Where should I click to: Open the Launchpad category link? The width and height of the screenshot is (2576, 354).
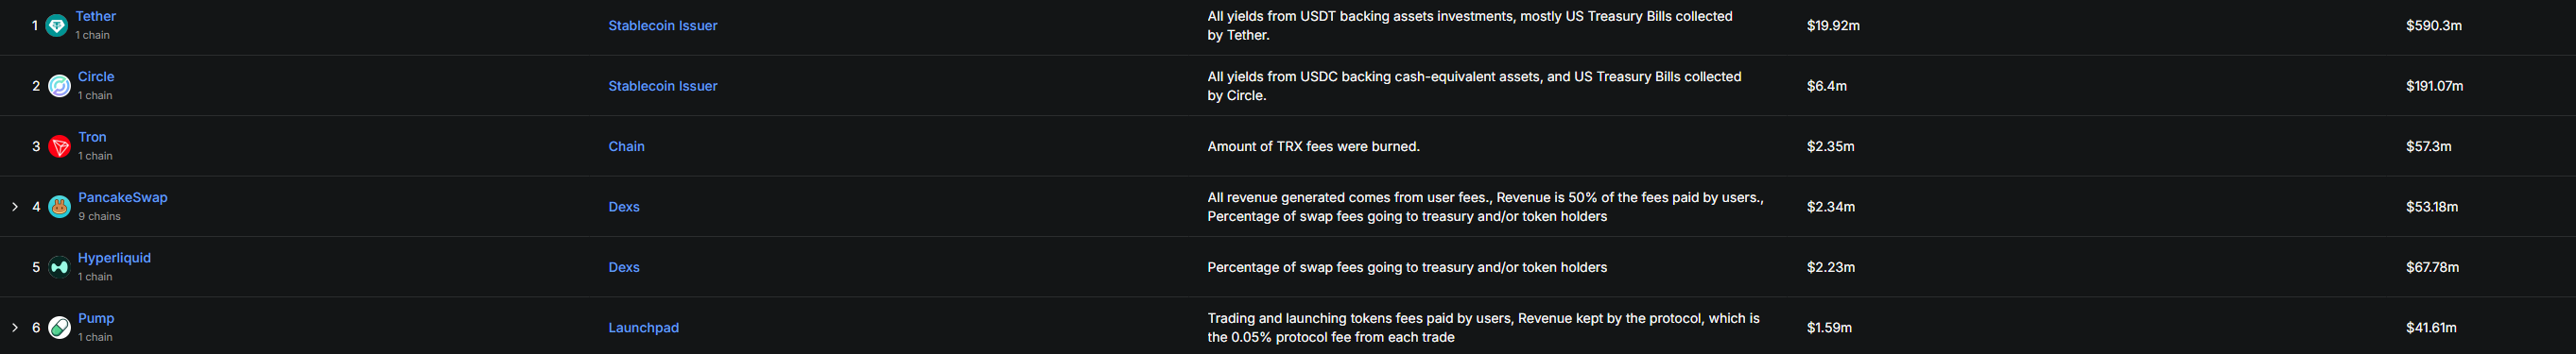643,328
